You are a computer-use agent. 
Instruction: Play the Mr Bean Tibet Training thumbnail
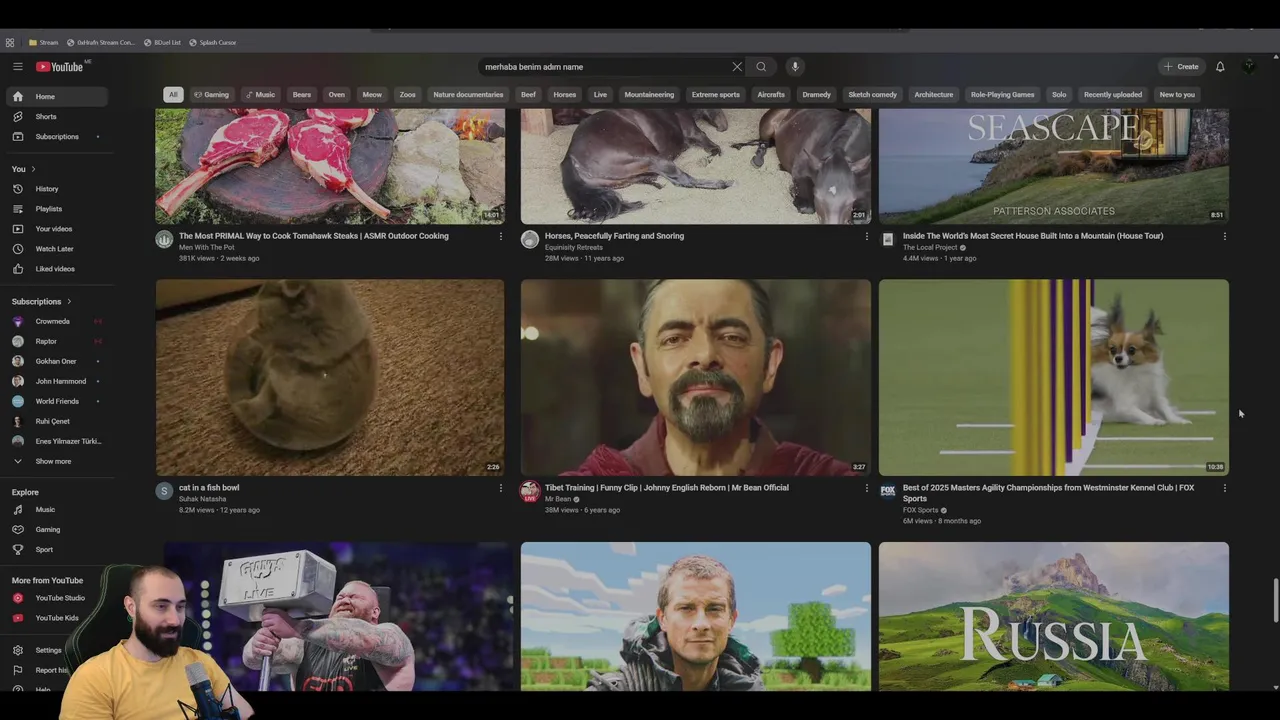pyautogui.click(x=696, y=377)
